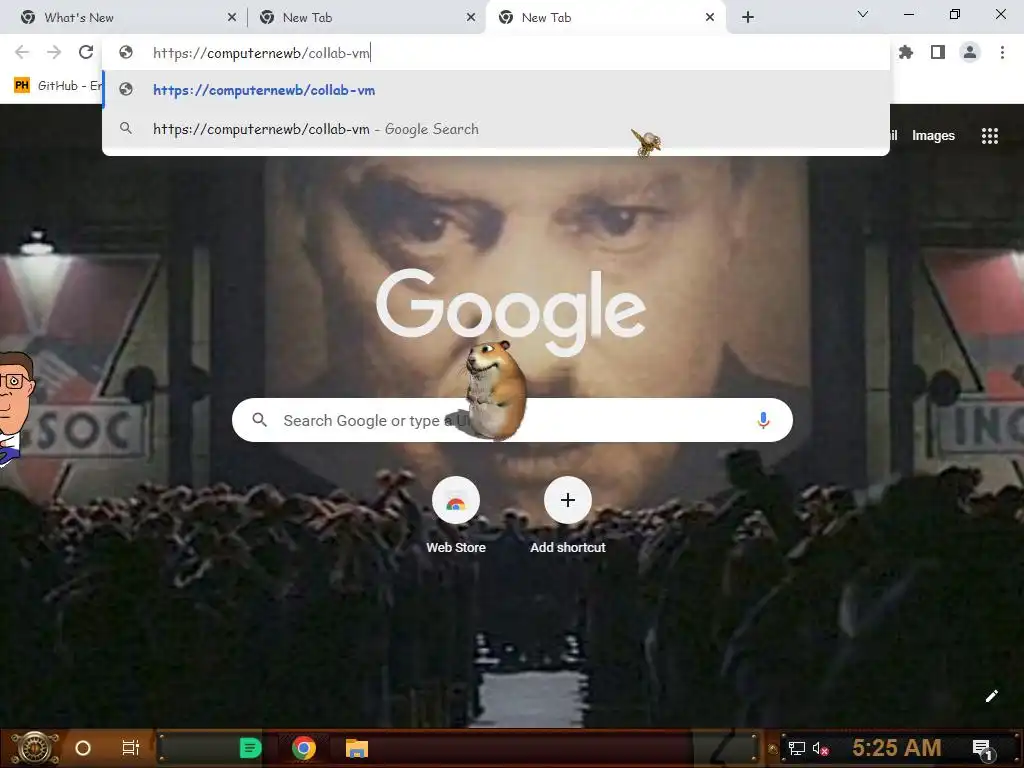Toggle the Chrome side panel
The height and width of the screenshot is (768, 1024).
coord(938,52)
